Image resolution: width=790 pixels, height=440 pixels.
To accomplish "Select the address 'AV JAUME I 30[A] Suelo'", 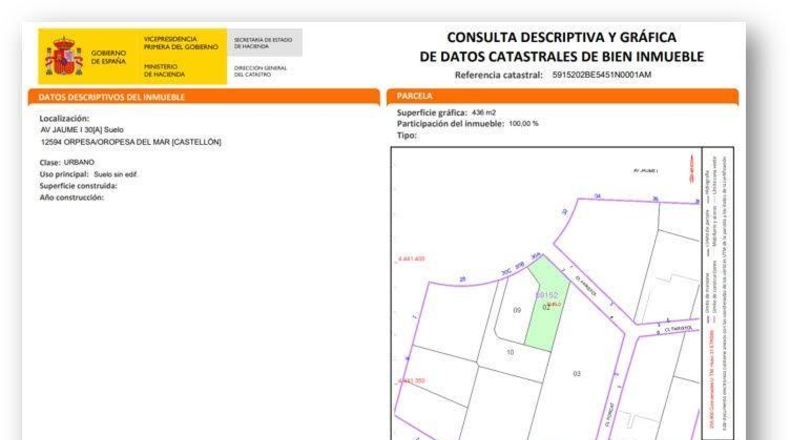I will pos(82,130).
